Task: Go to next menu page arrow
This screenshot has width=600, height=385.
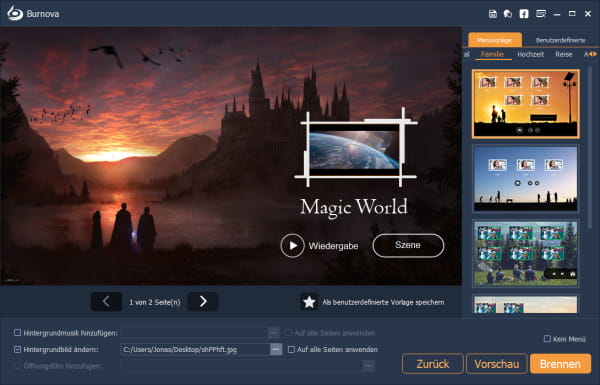Action: coord(203,302)
